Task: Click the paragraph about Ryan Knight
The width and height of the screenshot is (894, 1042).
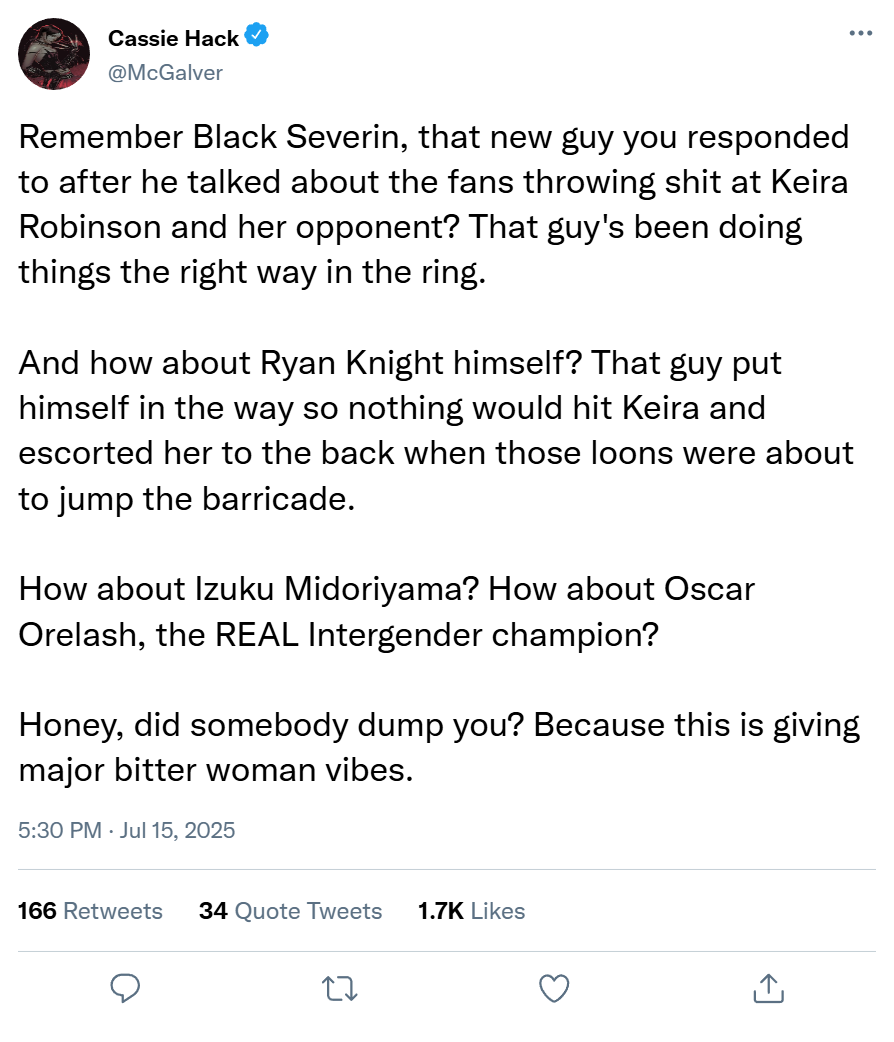Action: point(436,430)
